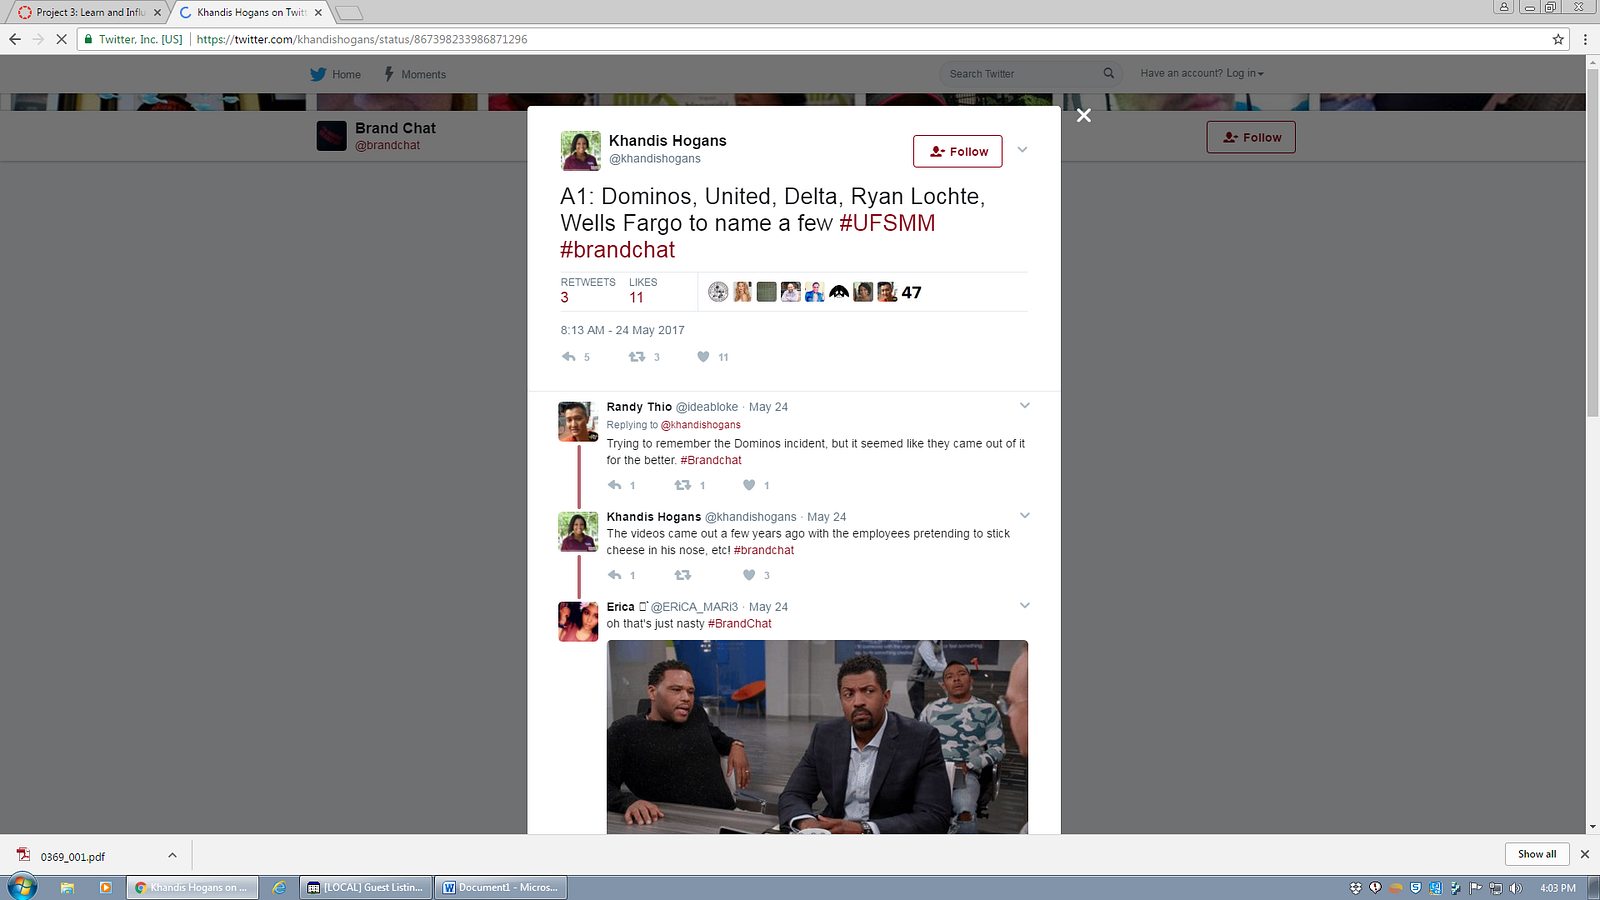Go back in the browser

(x=15, y=39)
